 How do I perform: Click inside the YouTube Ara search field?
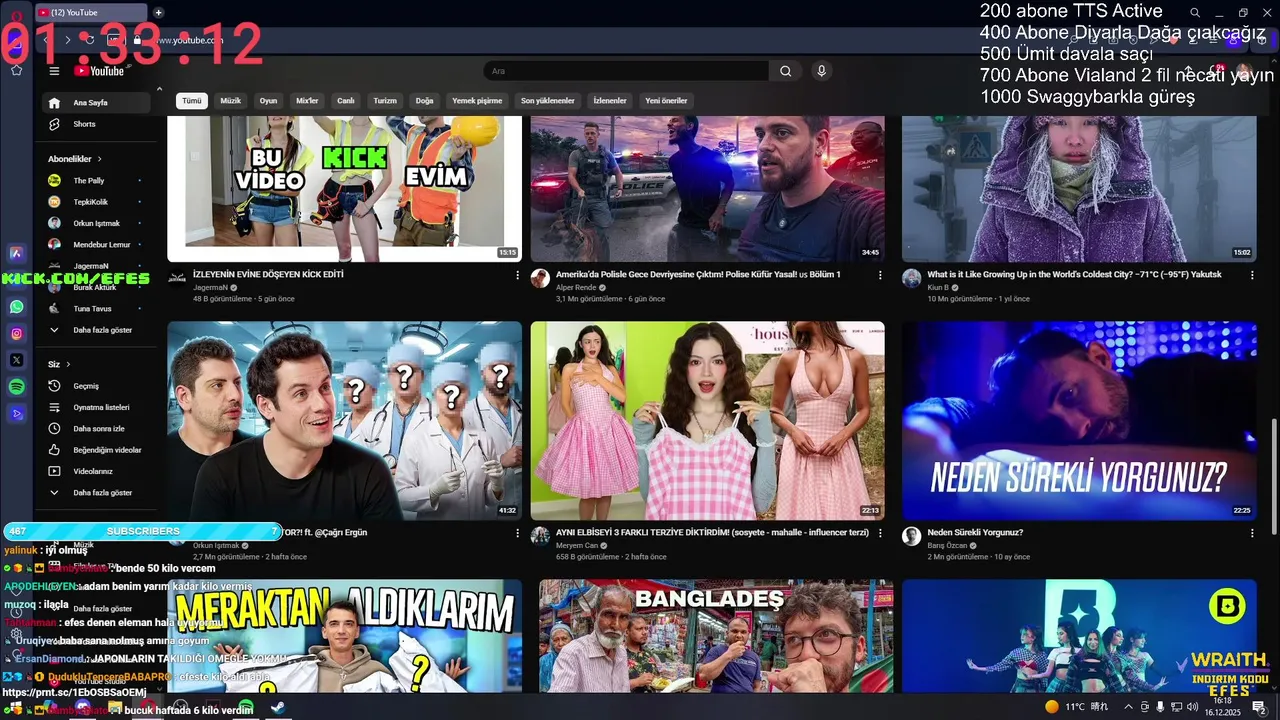pos(625,71)
